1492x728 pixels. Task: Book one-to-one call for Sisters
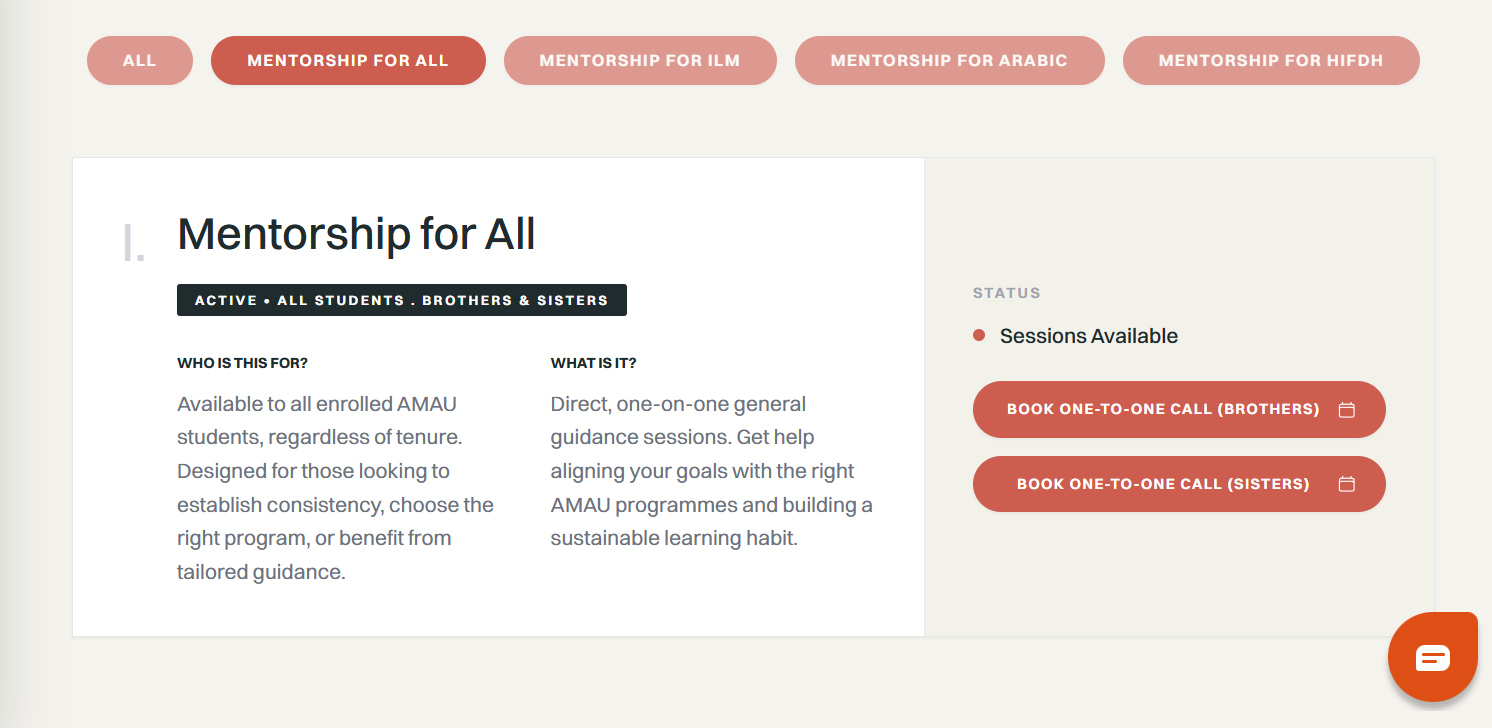pos(1162,484)
